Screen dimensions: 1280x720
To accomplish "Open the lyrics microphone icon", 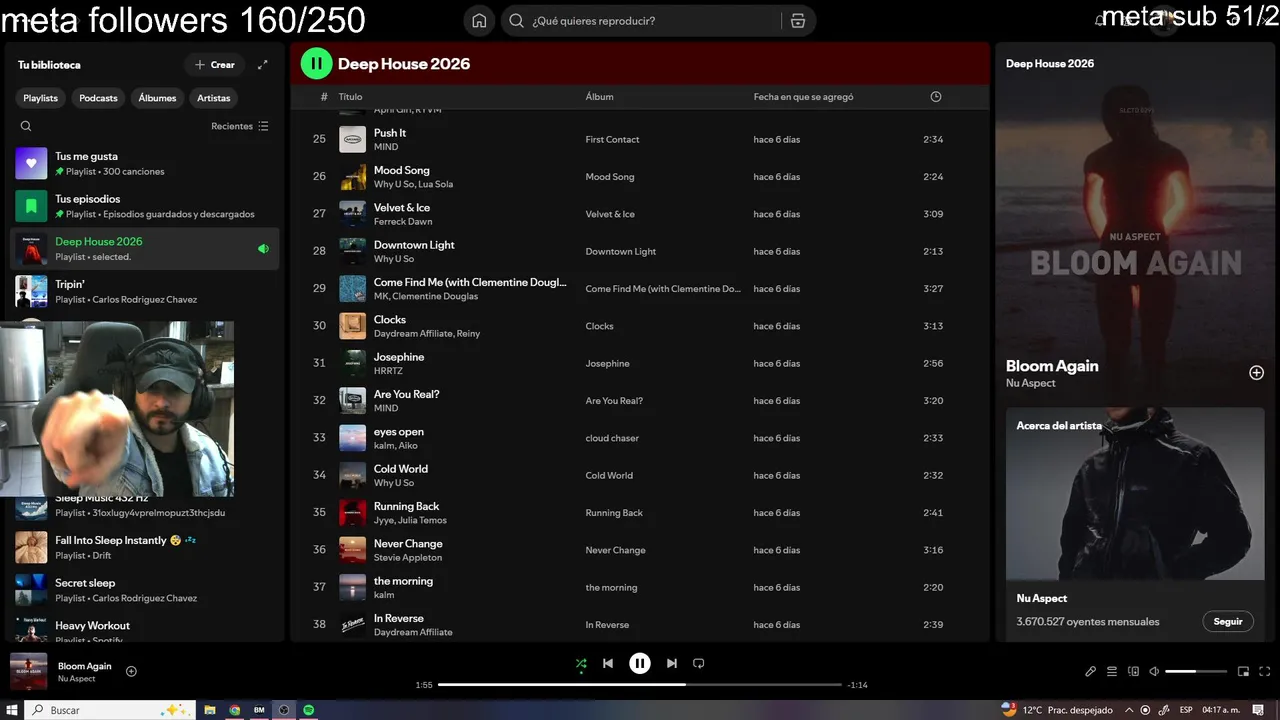I will pos(1091,672).
